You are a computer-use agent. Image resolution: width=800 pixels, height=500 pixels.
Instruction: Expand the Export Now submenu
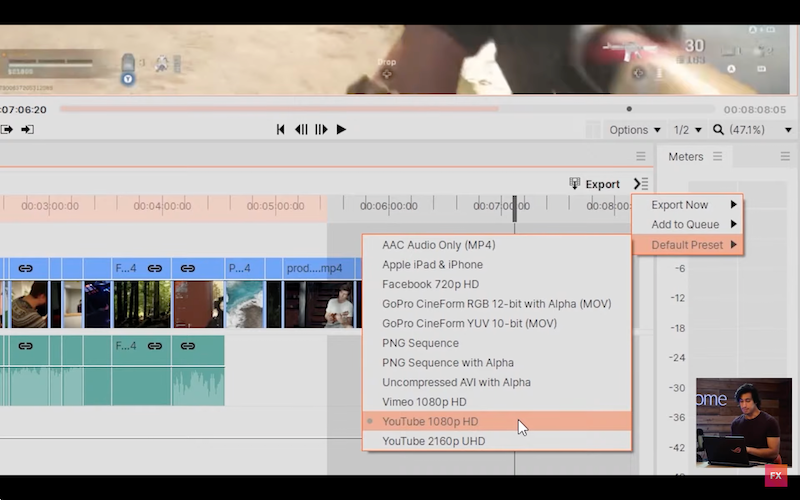[x=687, y=205]
